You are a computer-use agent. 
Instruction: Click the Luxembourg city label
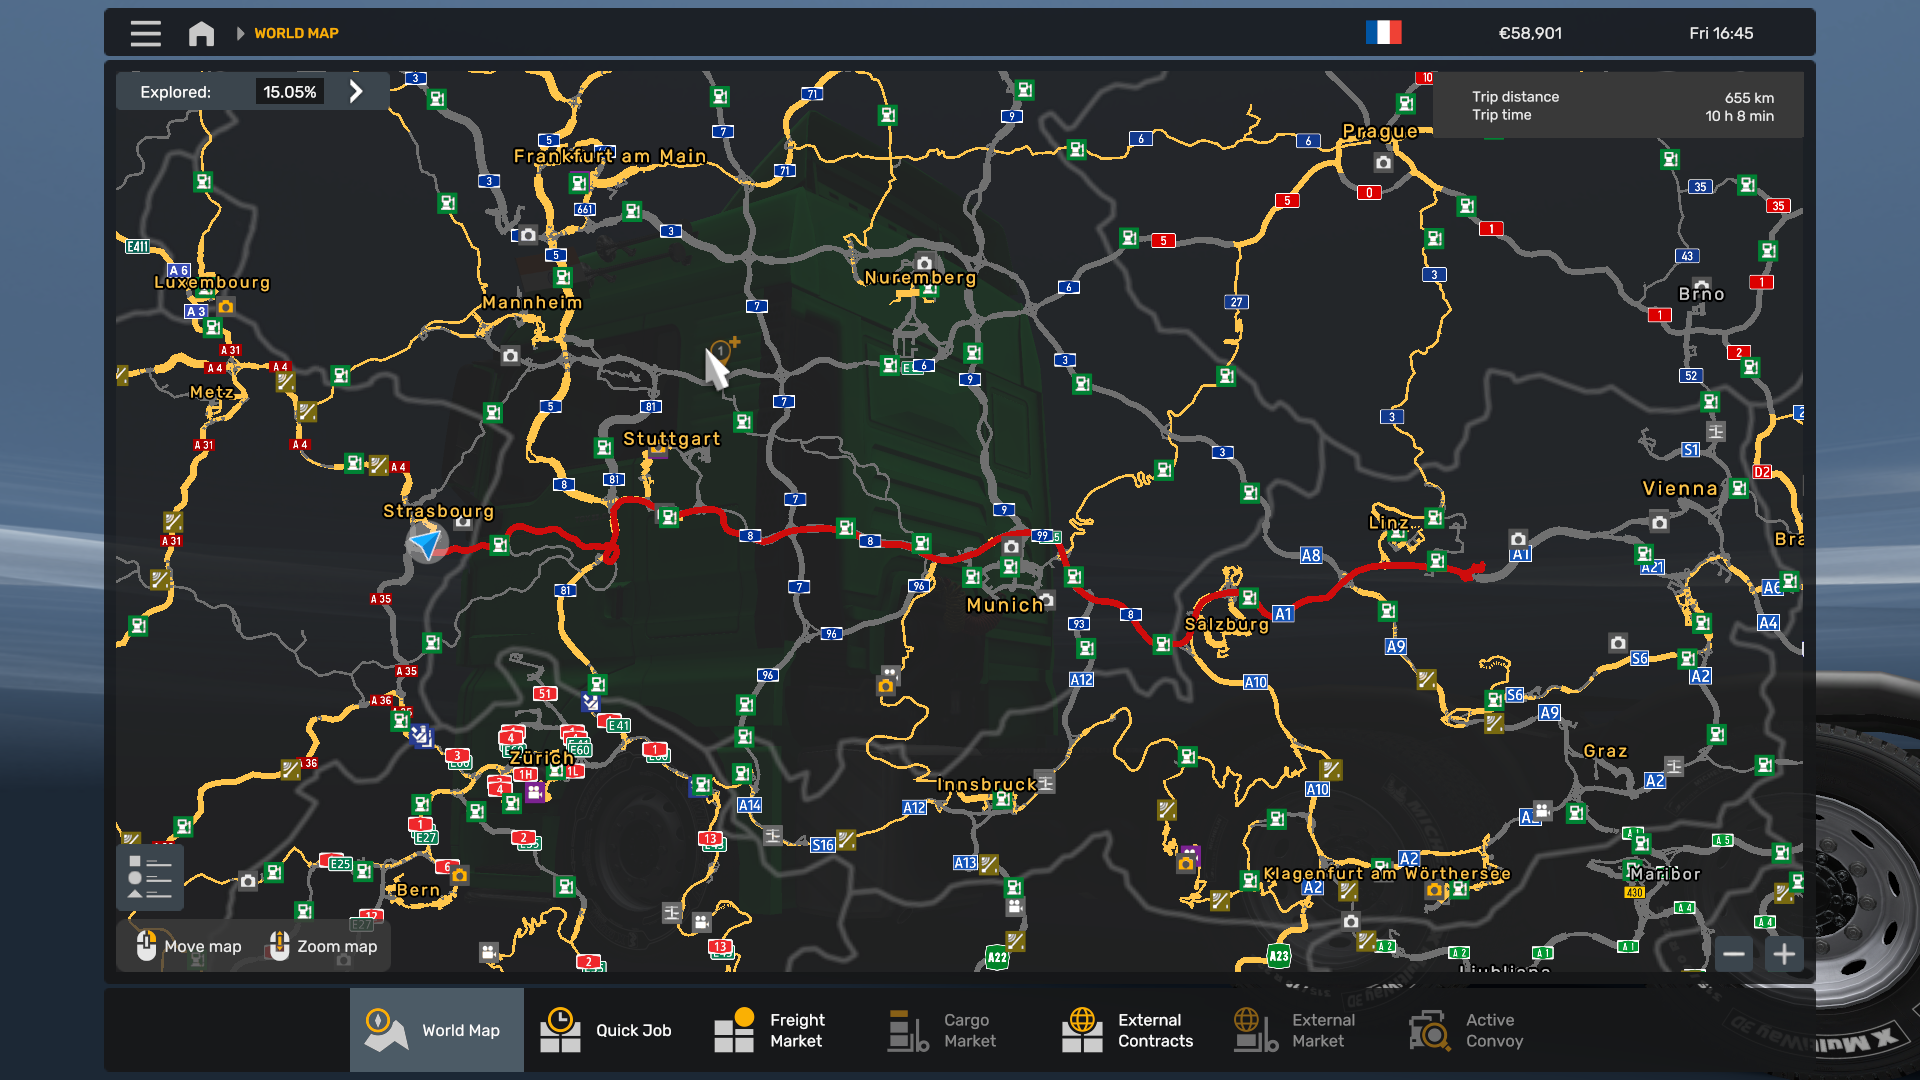(x=212, y=283)
